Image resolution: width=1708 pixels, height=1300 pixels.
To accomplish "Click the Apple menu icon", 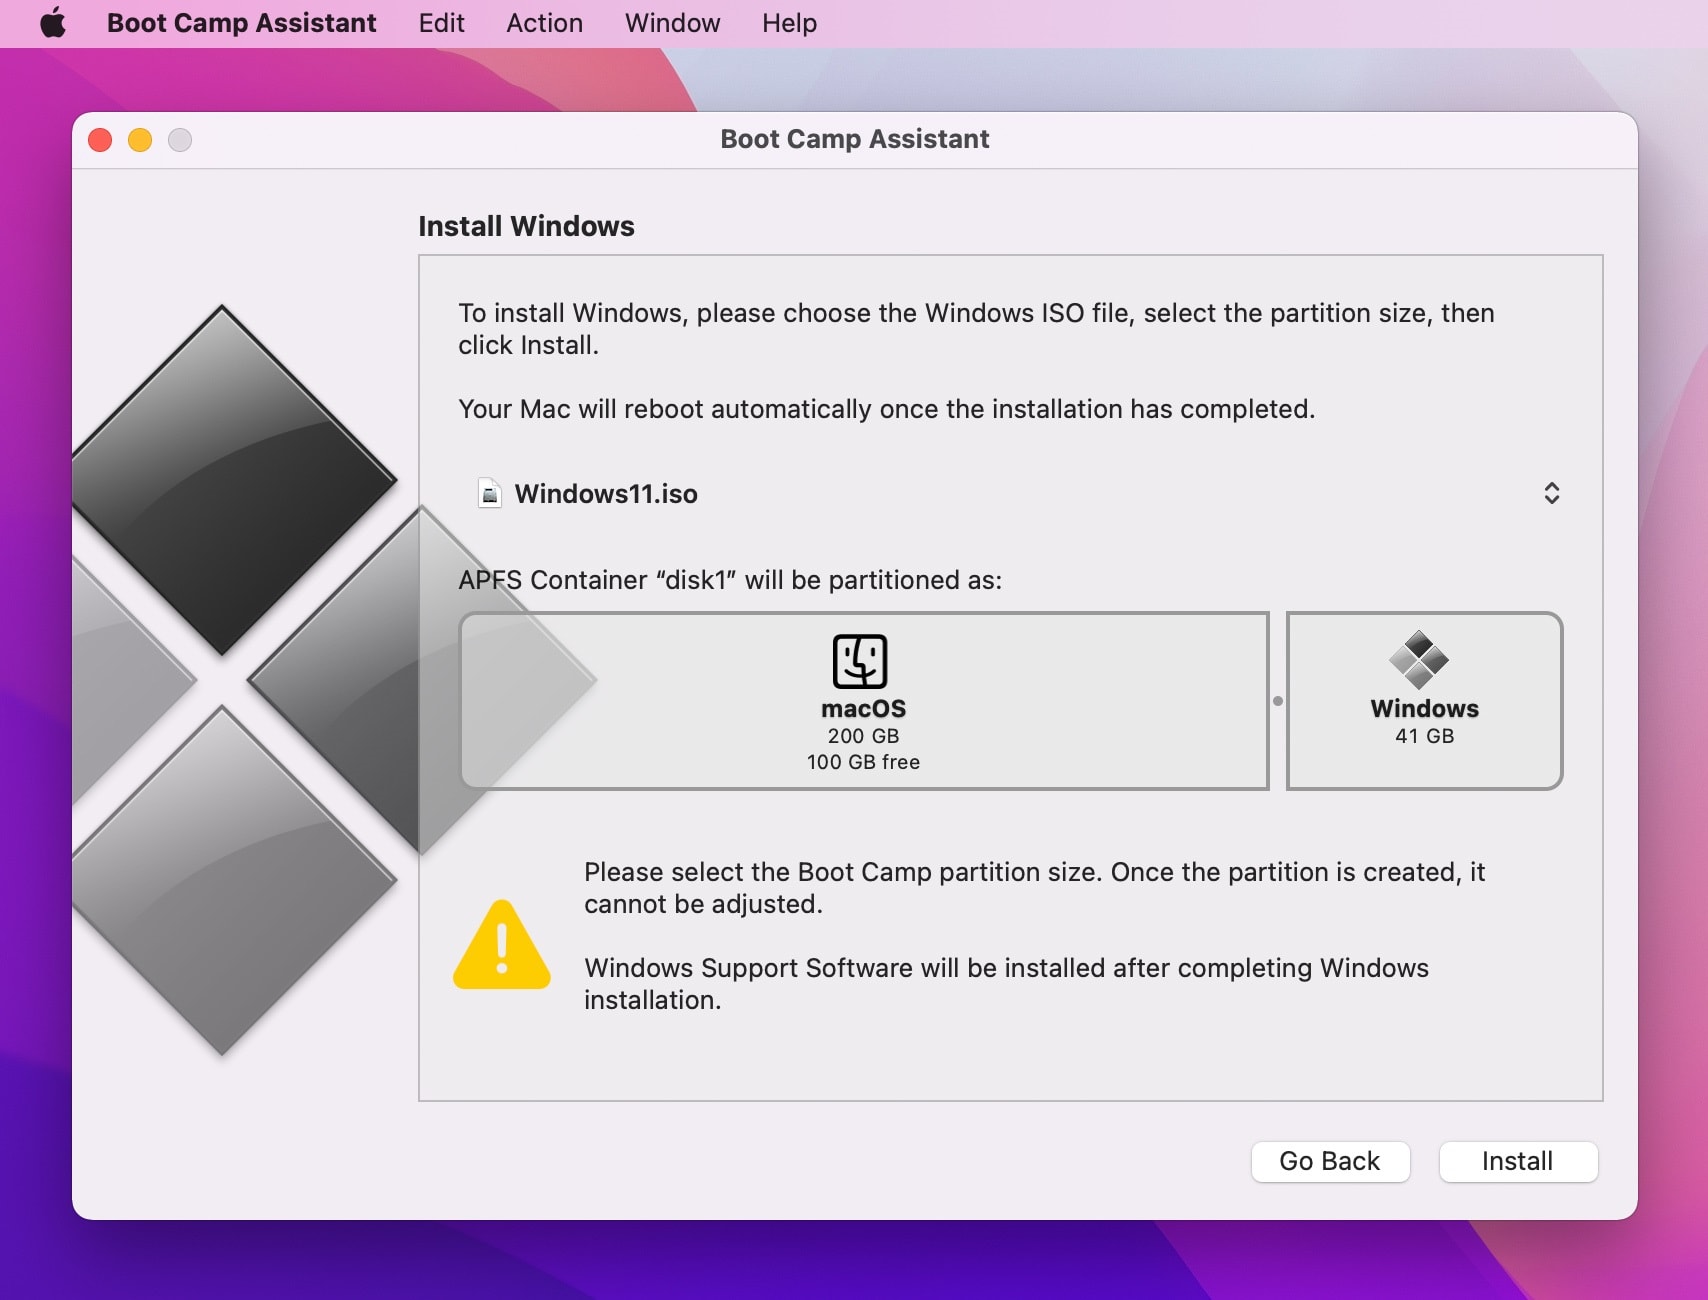I will [x=55, y=22].
